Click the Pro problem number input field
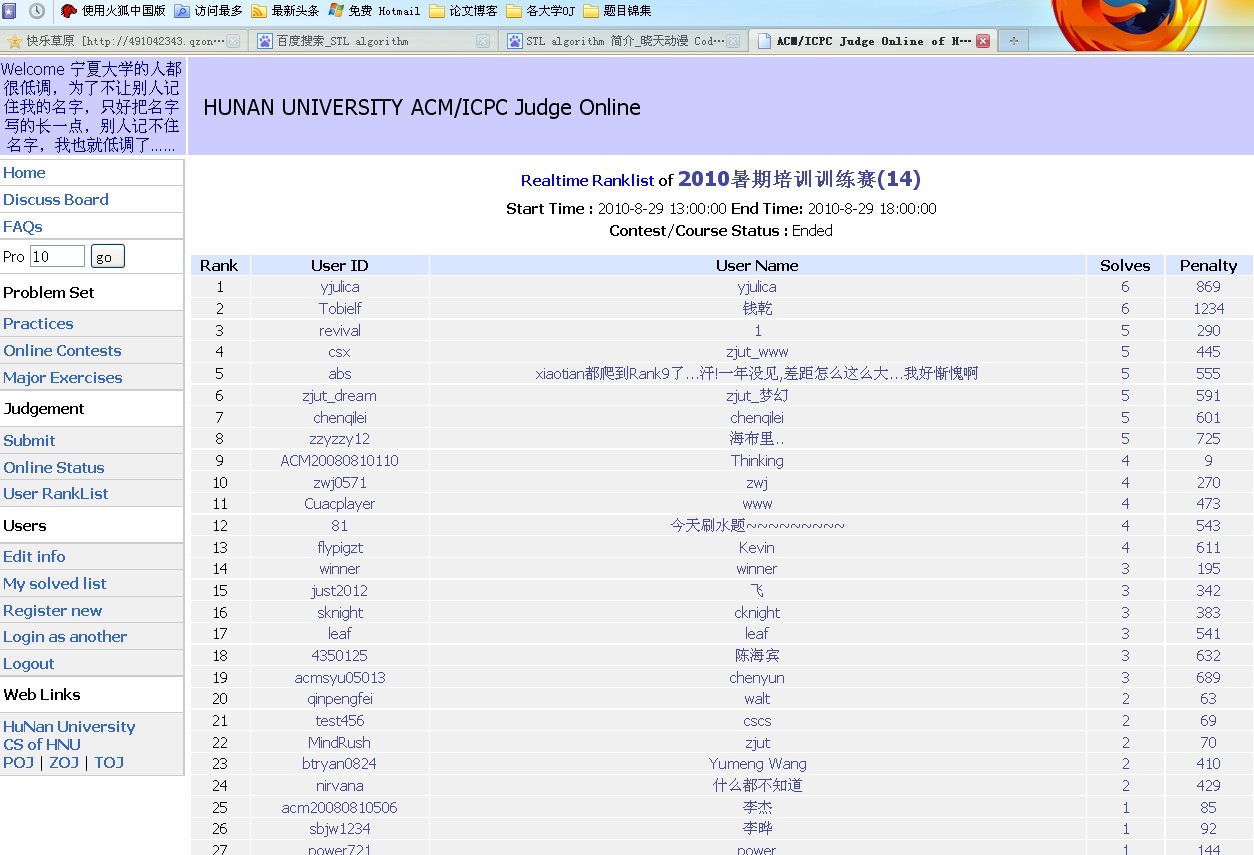The width and height of the screenshot is (1254, 855). point(57,256)
